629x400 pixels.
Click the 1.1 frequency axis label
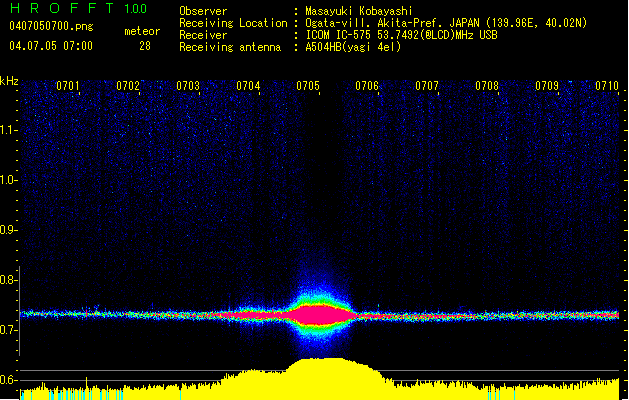(x=9, y=130)
